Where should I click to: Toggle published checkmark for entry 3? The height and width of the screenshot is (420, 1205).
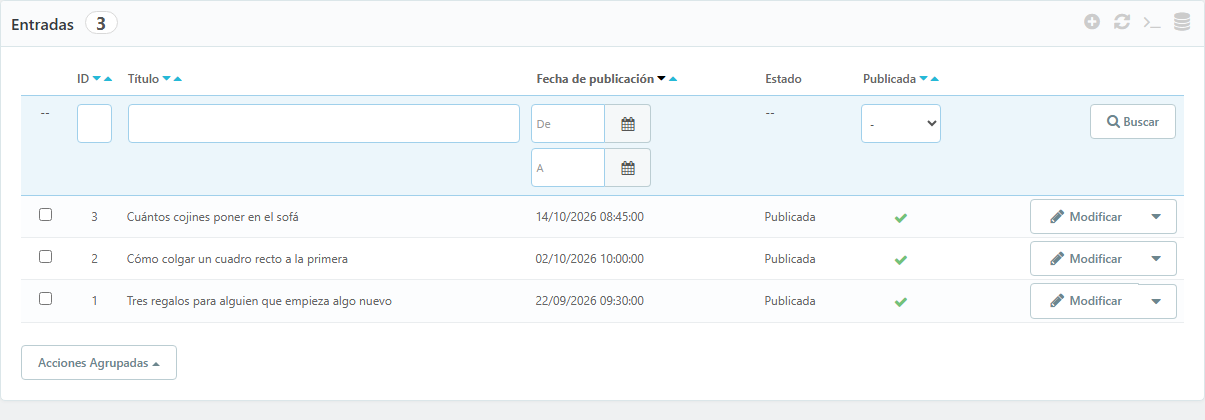900,217
